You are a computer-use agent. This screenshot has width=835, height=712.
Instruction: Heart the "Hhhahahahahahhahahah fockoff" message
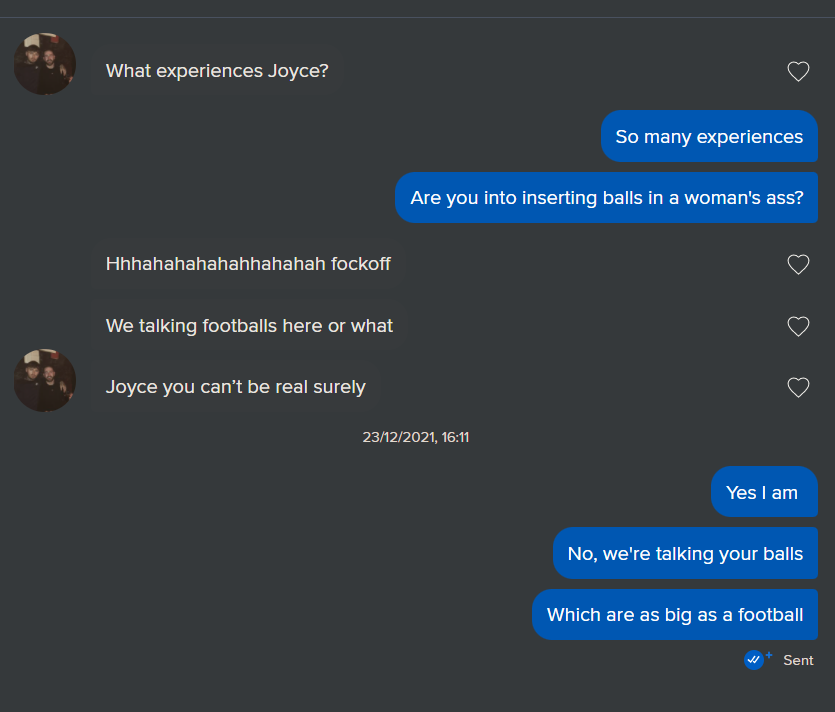(x=798, y=264)
